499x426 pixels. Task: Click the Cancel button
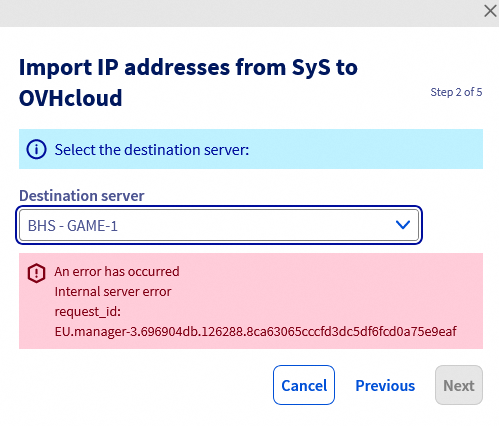(x=304, y=385)
